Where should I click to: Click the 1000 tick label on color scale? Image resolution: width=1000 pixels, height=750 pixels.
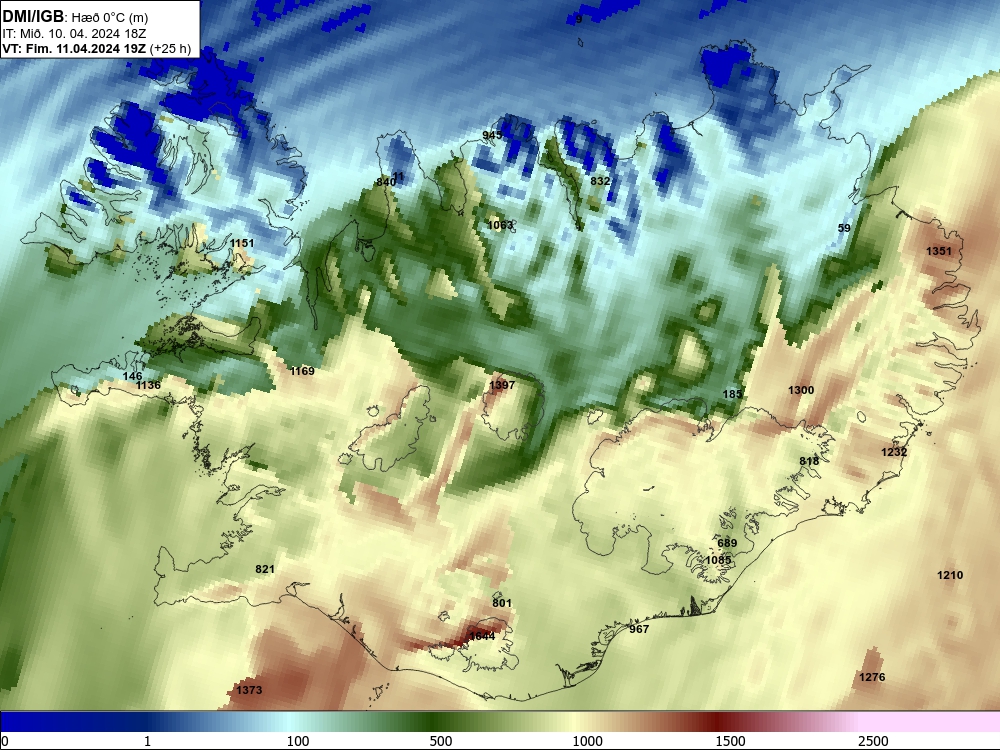(x=587, y=741)
